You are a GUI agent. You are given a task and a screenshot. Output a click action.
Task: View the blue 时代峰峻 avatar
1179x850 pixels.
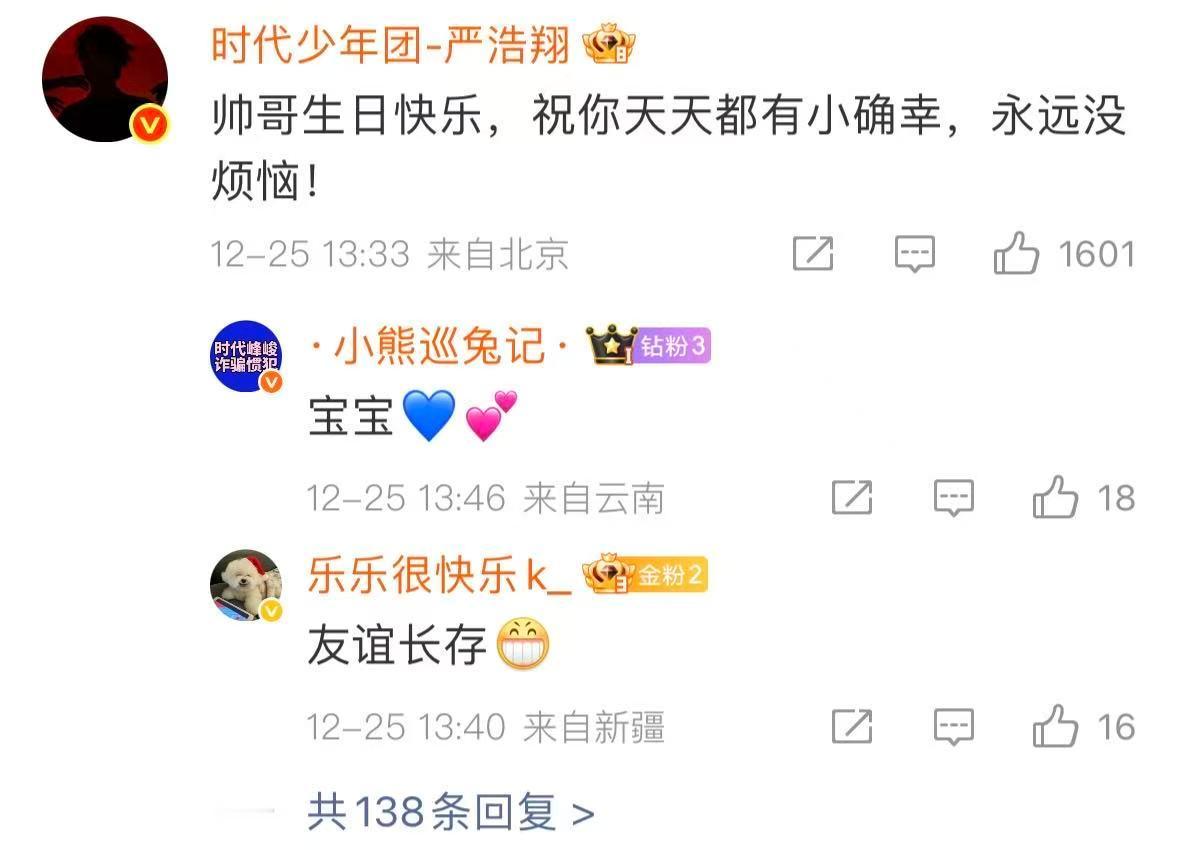click(x=246, y=356)
